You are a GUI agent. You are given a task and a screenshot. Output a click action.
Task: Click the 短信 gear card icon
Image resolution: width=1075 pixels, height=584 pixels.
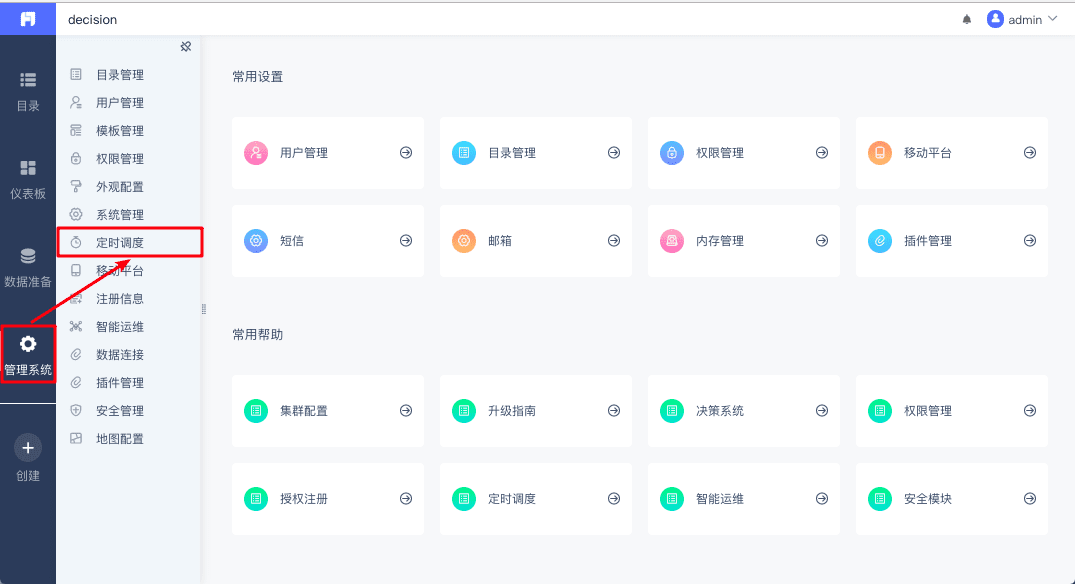click(256, 241)
